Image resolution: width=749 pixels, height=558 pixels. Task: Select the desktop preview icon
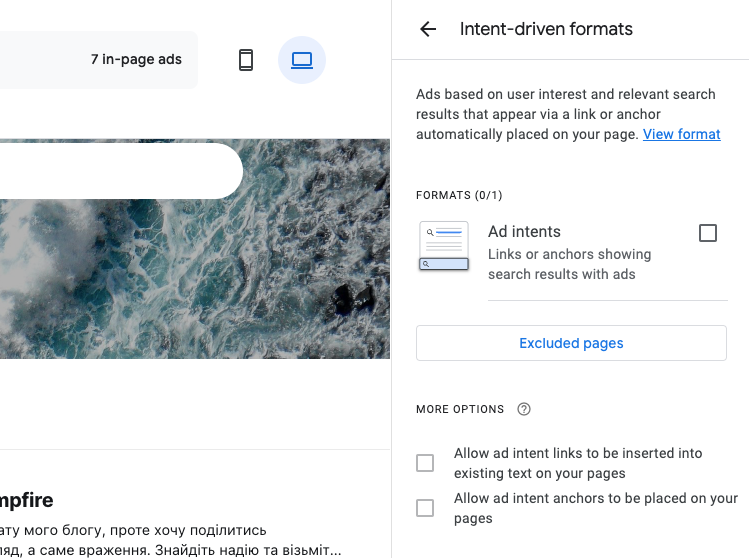302,60
